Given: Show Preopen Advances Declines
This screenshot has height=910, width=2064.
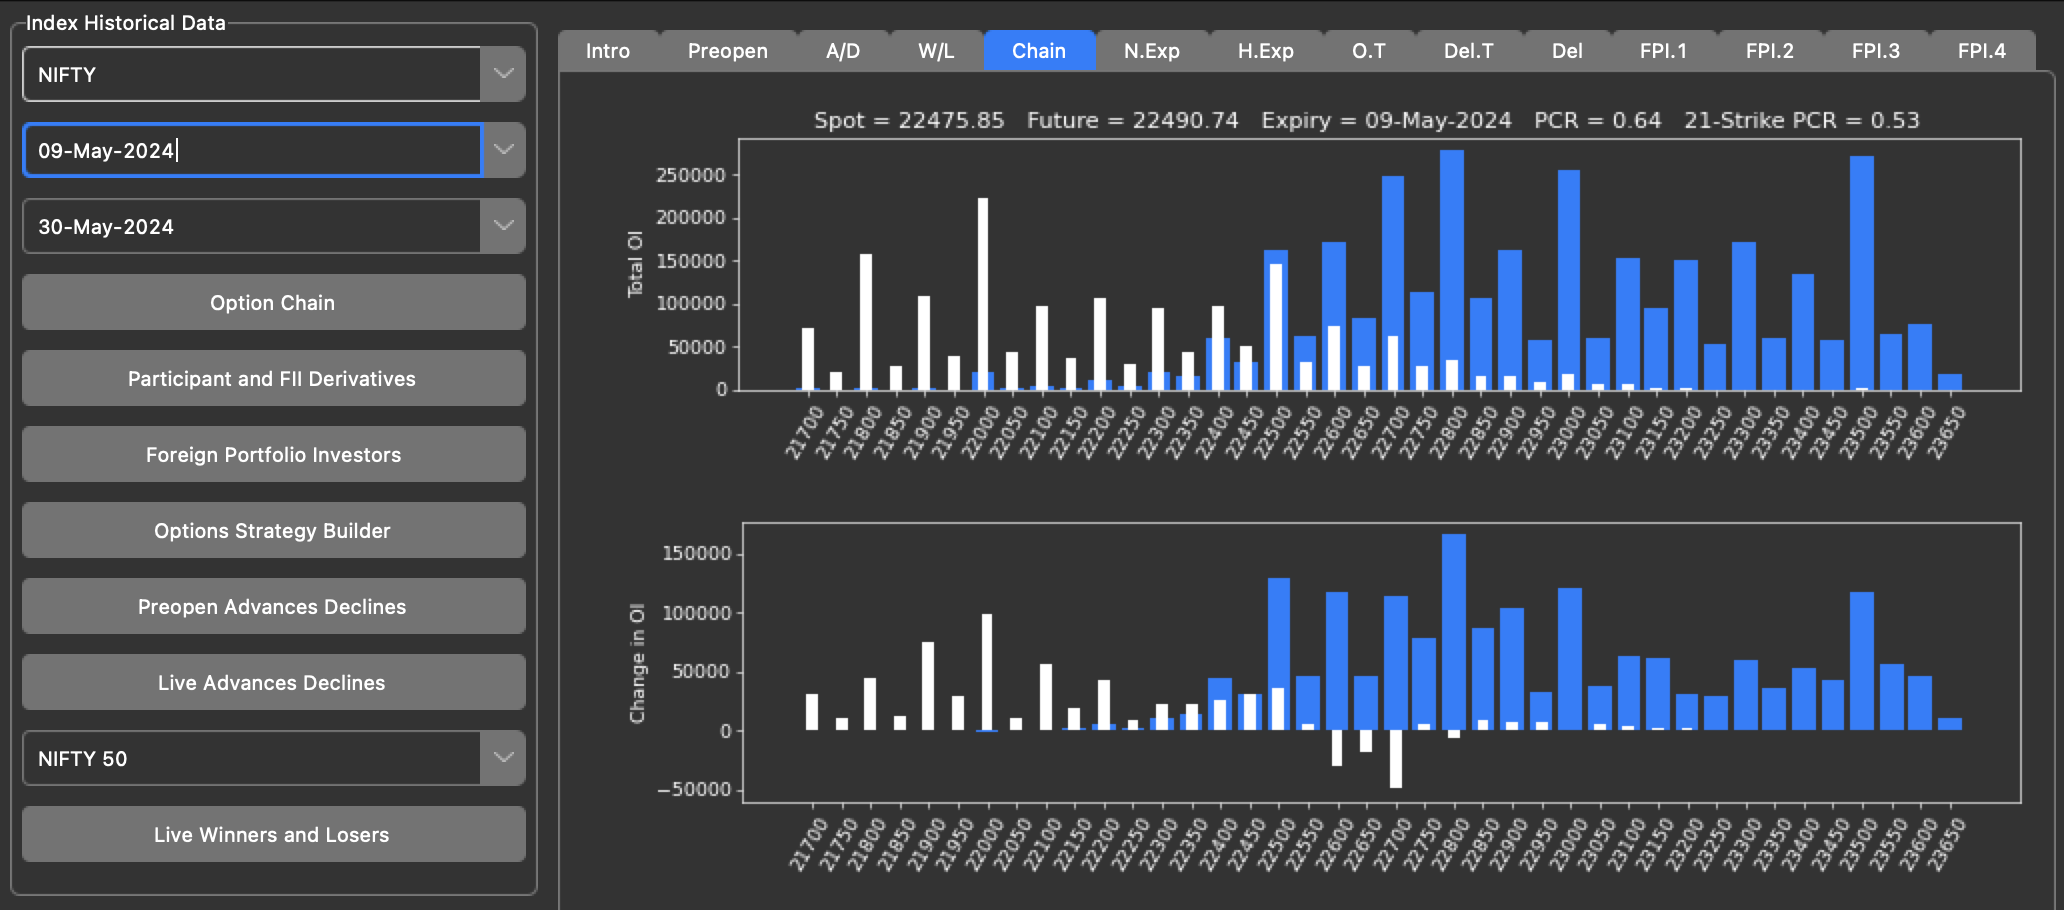Looking at the screenshot, I should pyautogui.click(x=273, y=606).
